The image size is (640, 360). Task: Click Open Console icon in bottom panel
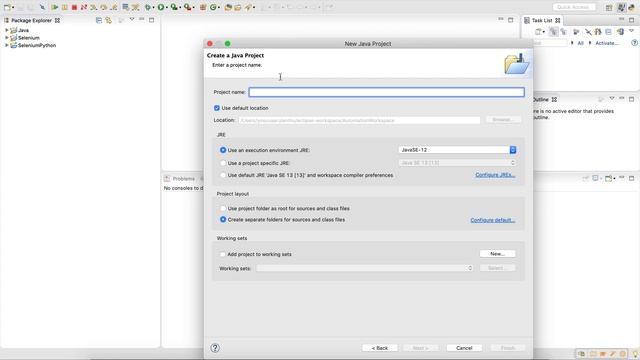[x=609, y=178]
